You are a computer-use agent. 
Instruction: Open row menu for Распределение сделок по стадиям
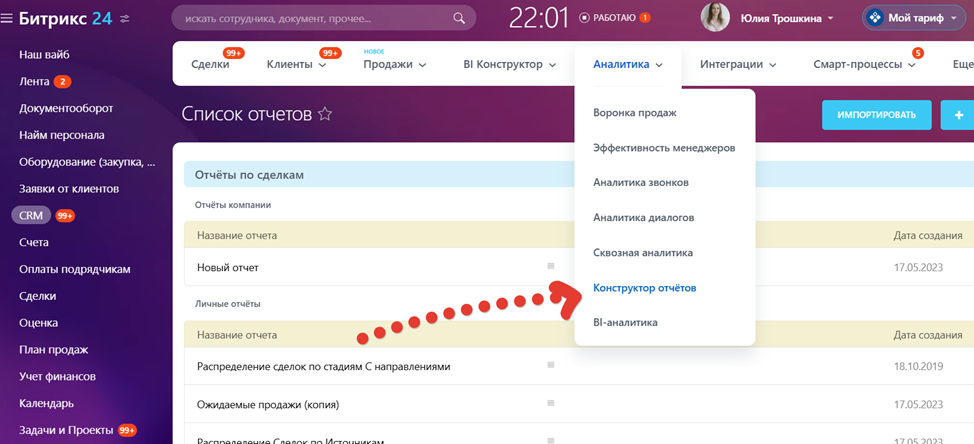pyautogui.click(x=550, y=365)
